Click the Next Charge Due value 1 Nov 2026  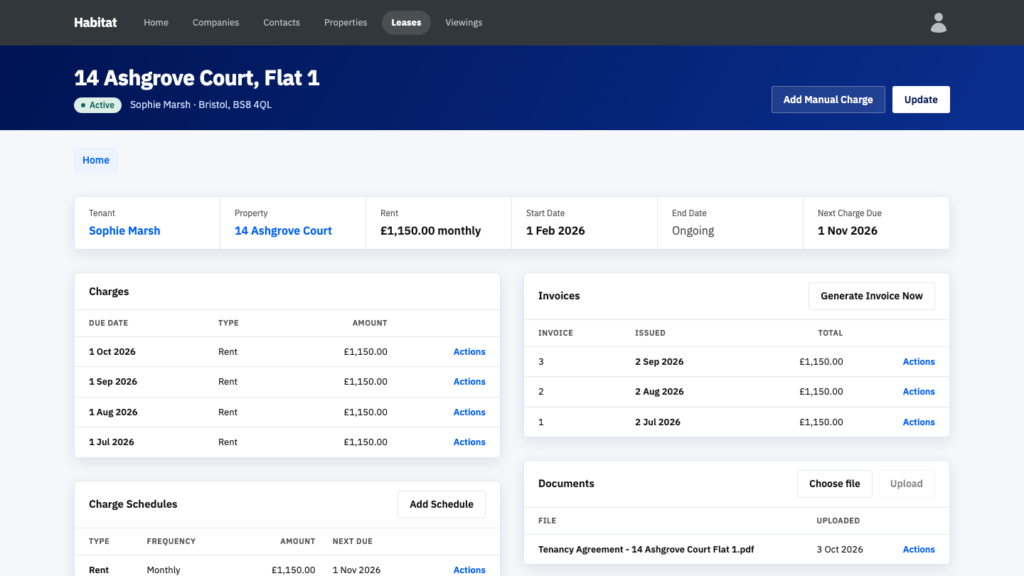tap(848, 231)
